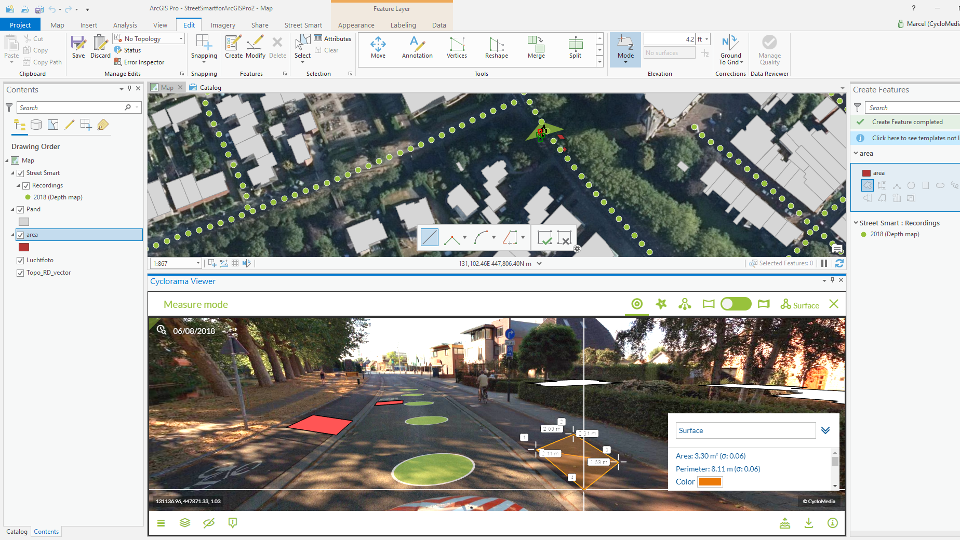Switch to the Catalog view tab
Screen dimensions: 960x540
pyautogui.click(x=206, y=88)
